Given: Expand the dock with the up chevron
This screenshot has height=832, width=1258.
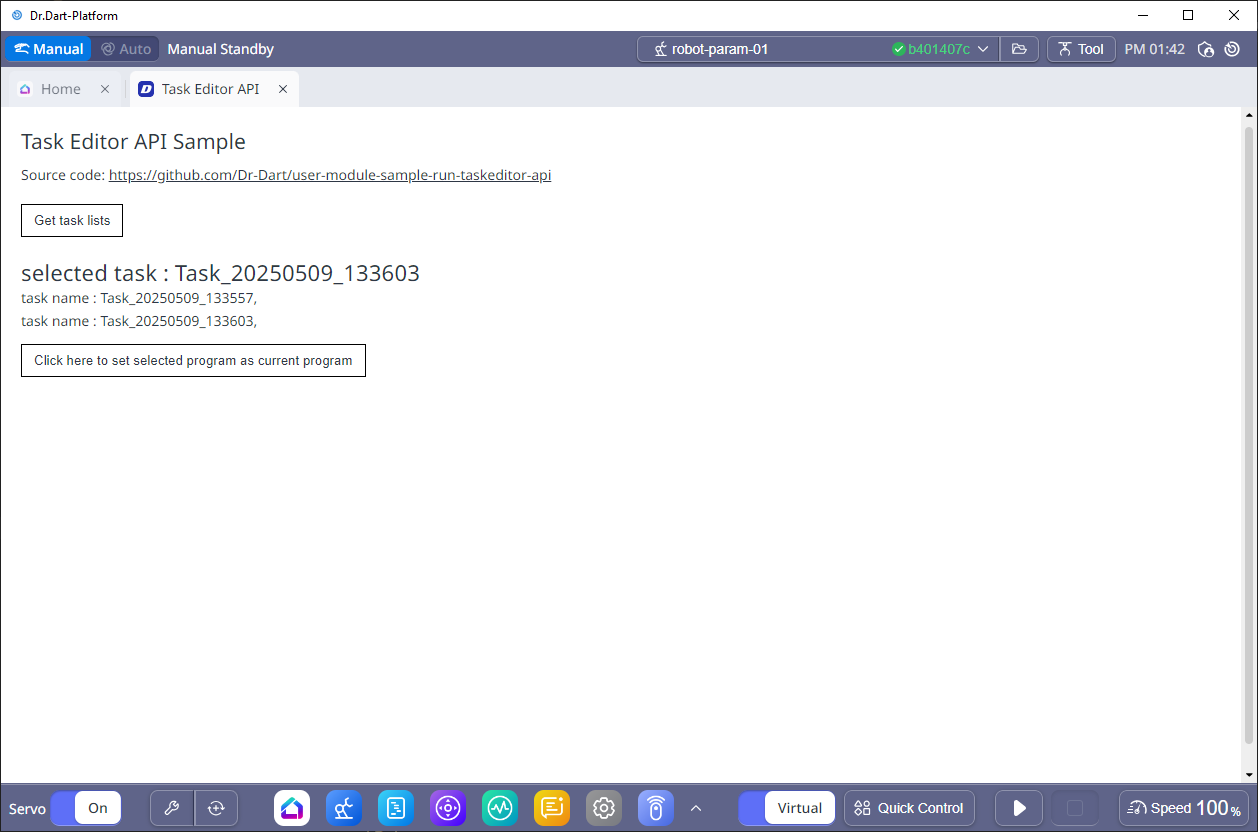Looking at the screenshot, I should tap(696, 808).
